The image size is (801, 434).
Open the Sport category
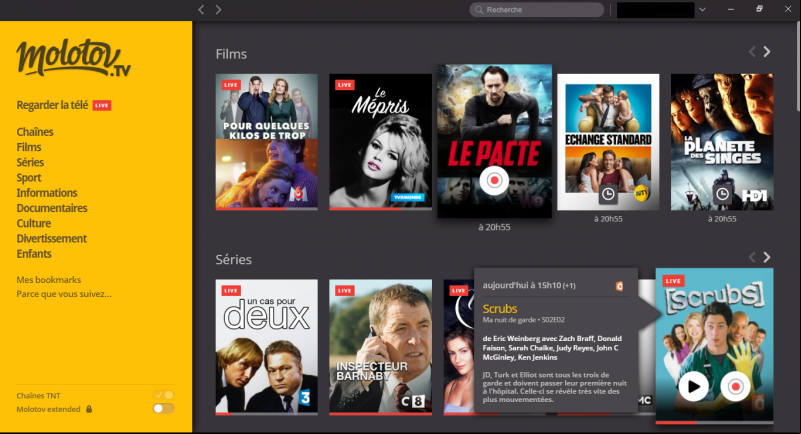point(29,178)
